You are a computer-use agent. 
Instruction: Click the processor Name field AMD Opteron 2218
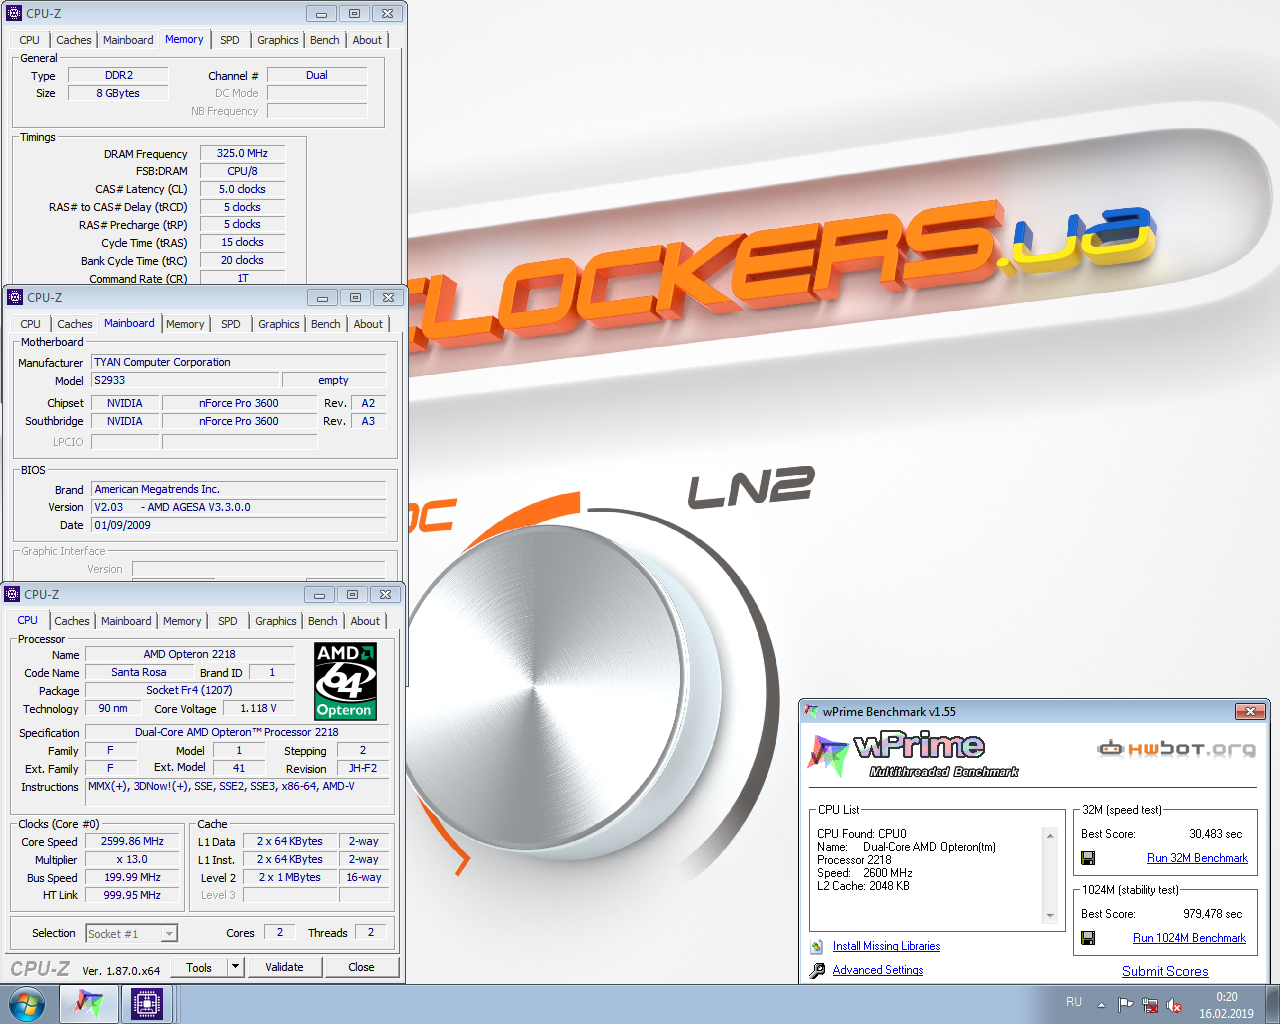tap(190, 654)
